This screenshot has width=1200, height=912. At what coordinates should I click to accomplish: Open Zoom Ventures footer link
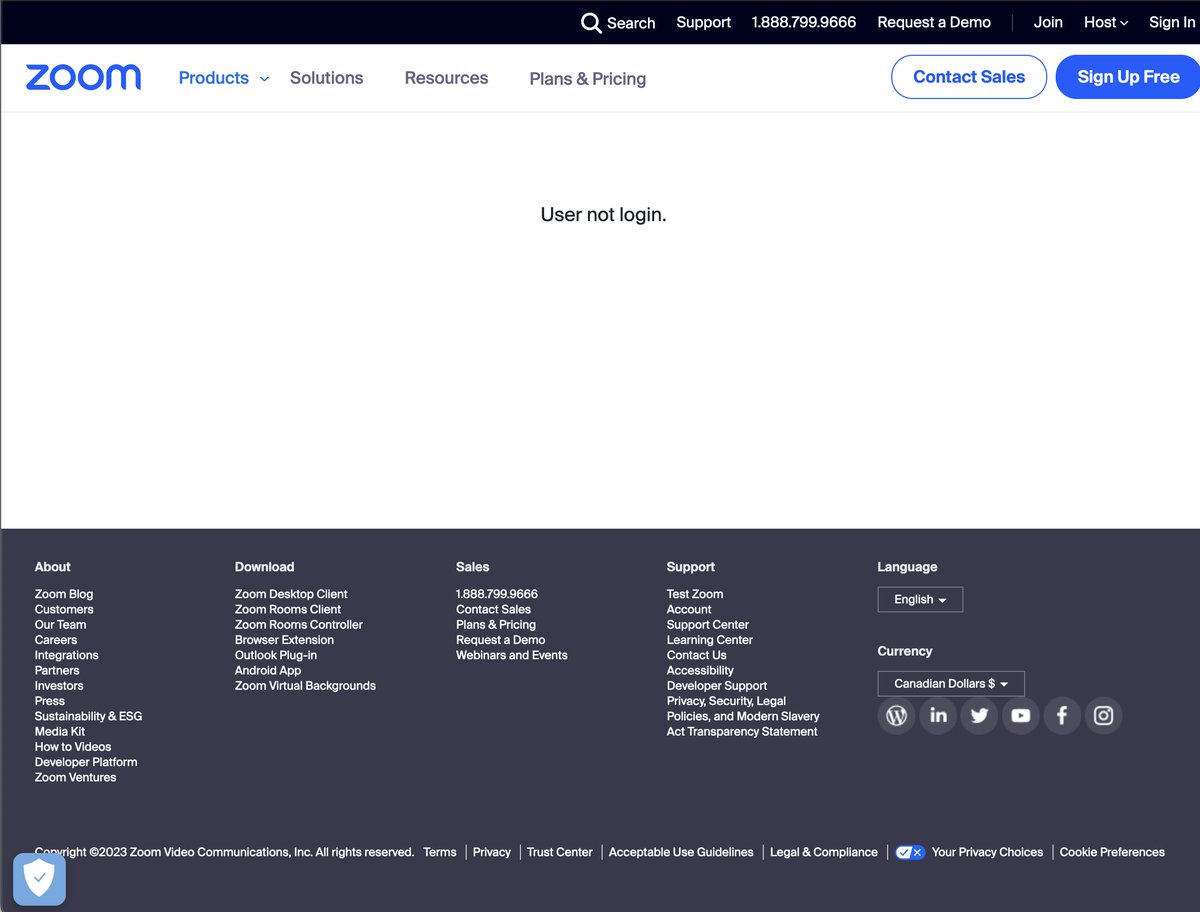76,777
